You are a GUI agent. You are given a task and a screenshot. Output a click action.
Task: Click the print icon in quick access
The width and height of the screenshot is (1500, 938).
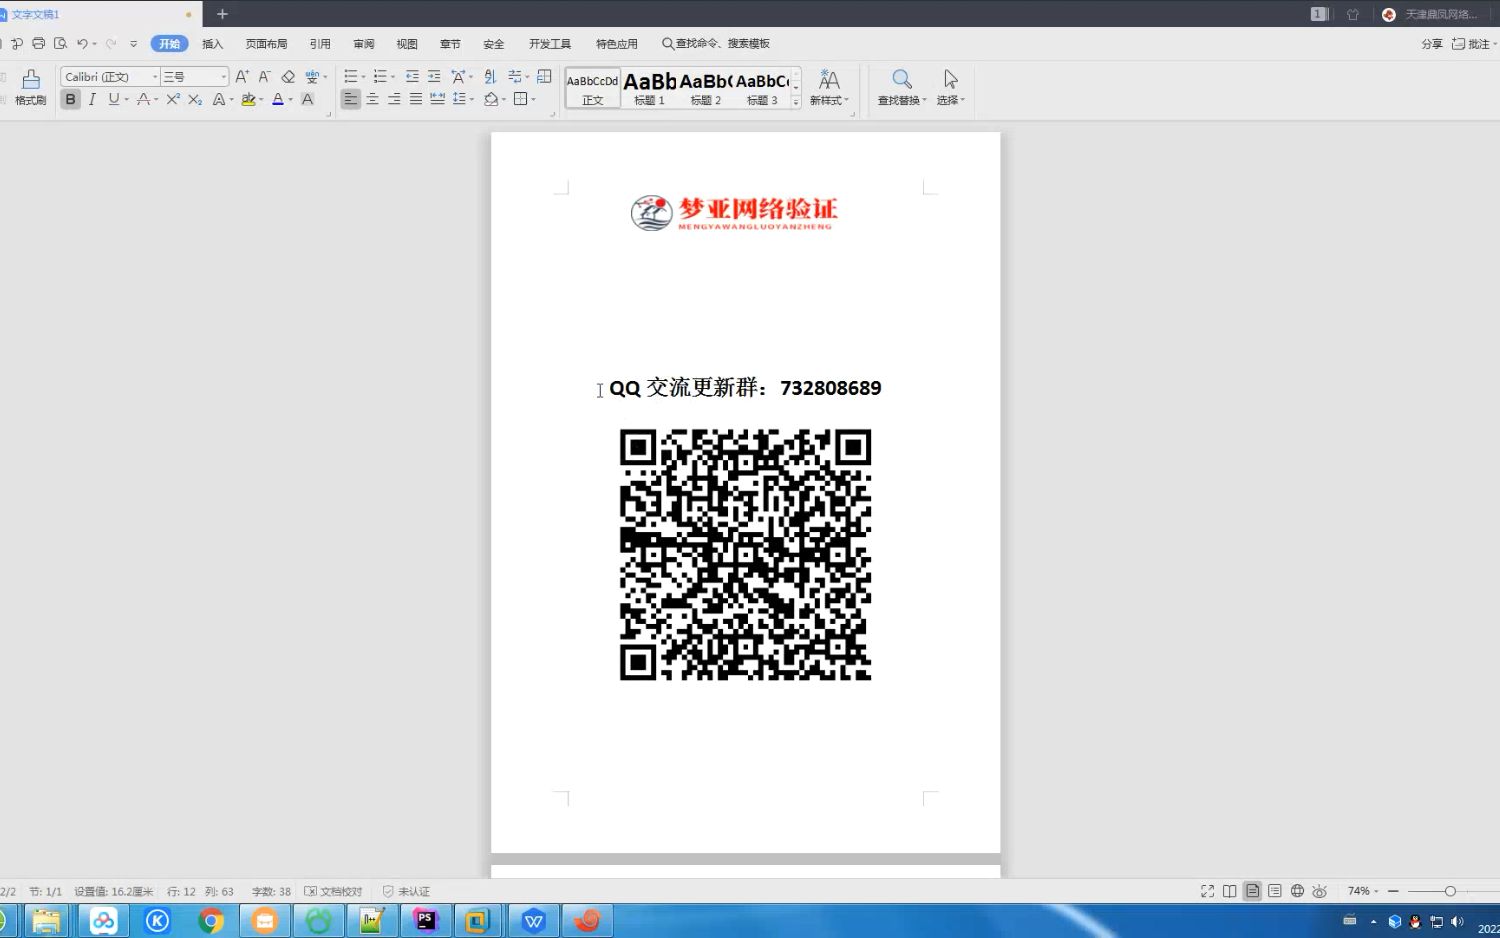(38, 44)
